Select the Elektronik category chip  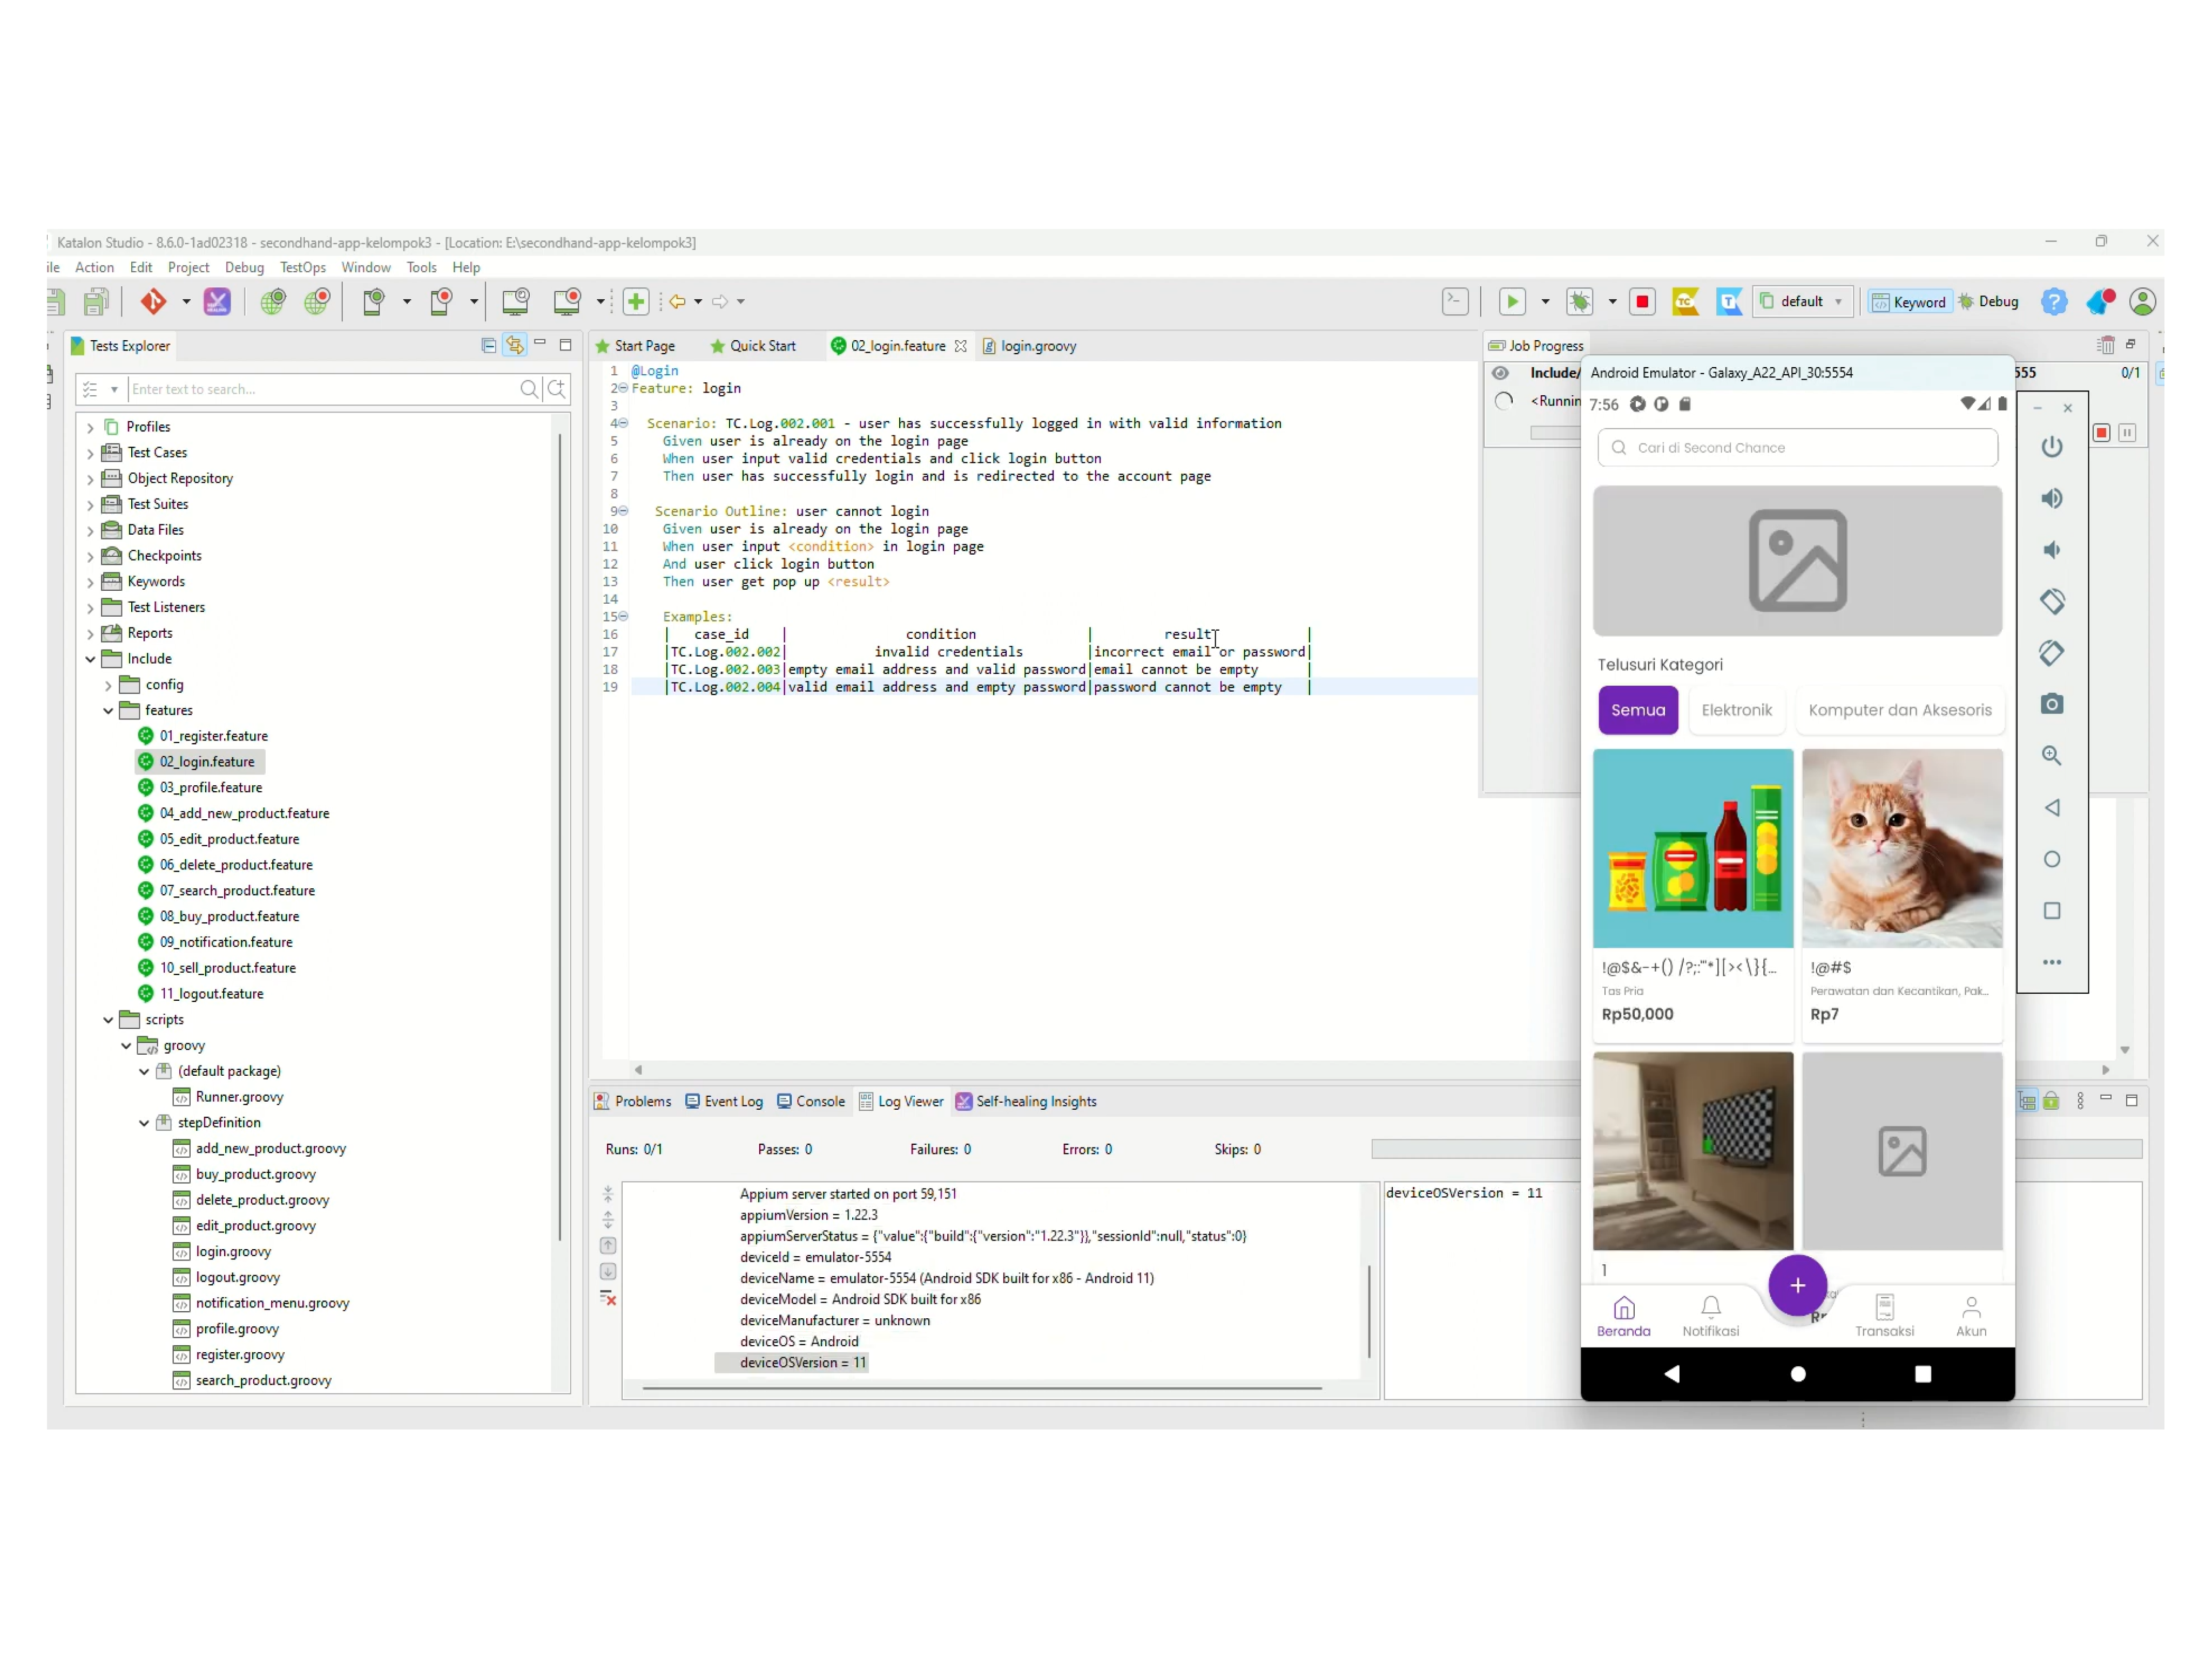click(x=1736, y=710)
